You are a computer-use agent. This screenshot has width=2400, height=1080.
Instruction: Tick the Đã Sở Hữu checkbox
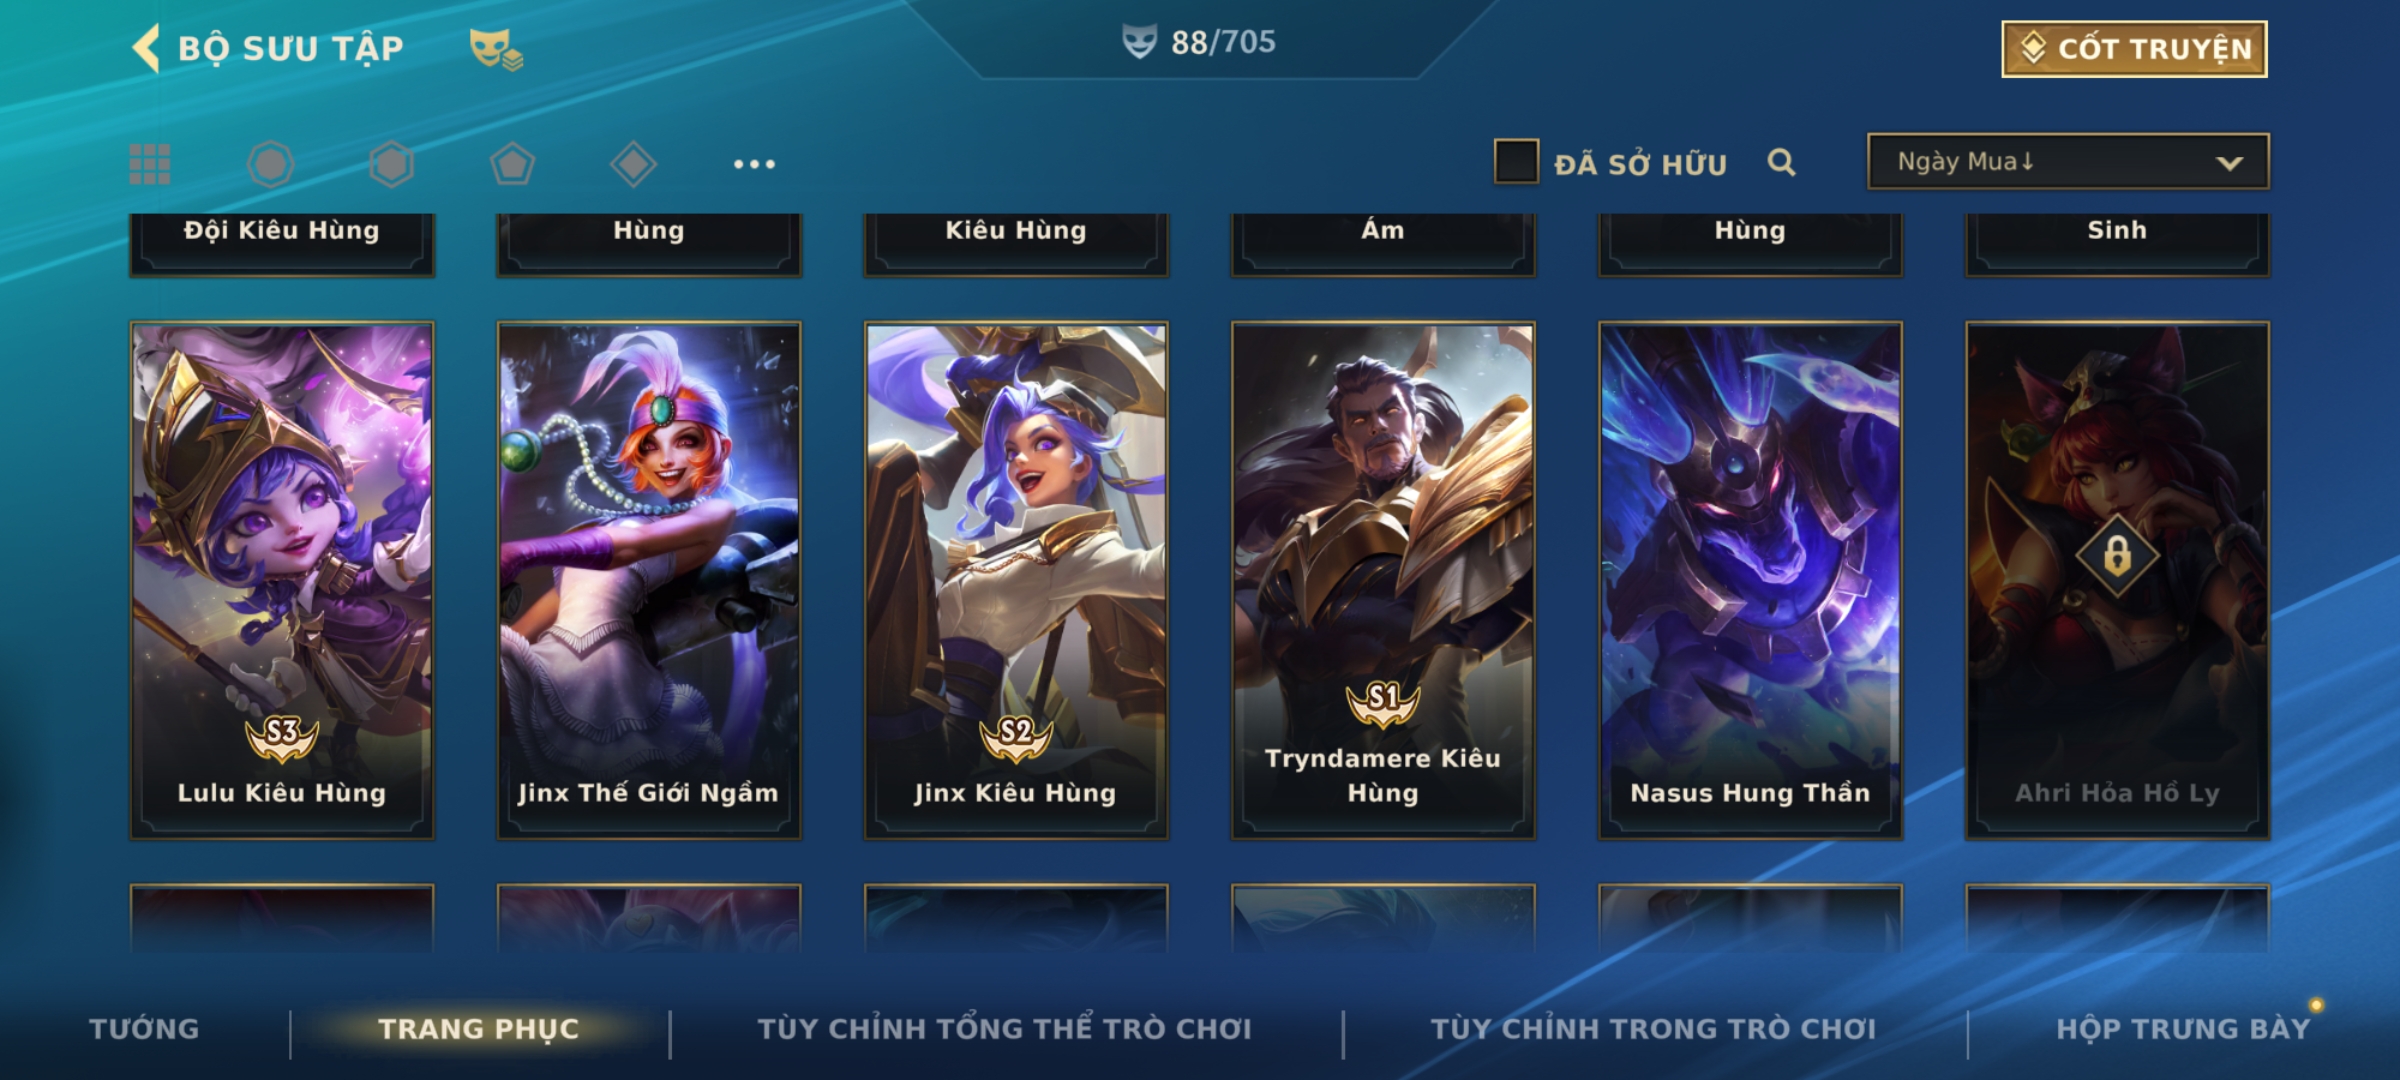pos(1516,162)
